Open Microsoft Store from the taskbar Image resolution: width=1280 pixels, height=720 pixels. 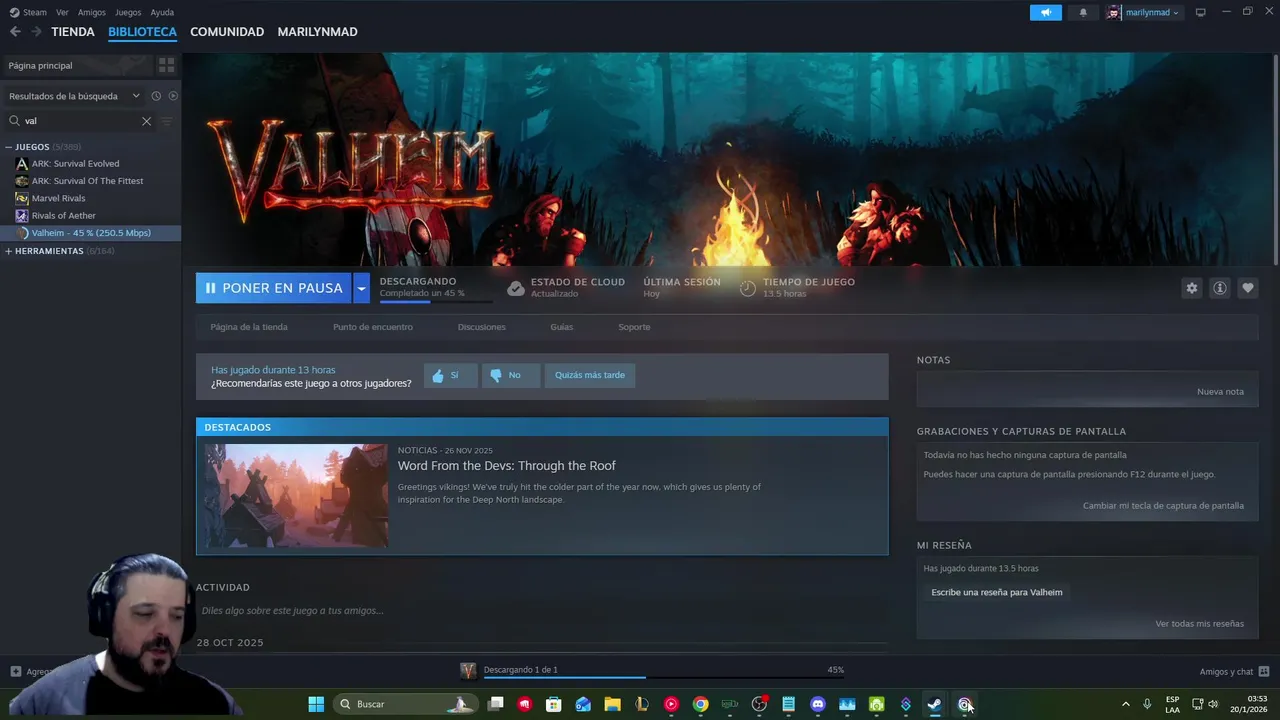pyautogui.click(x=554, y=704)
